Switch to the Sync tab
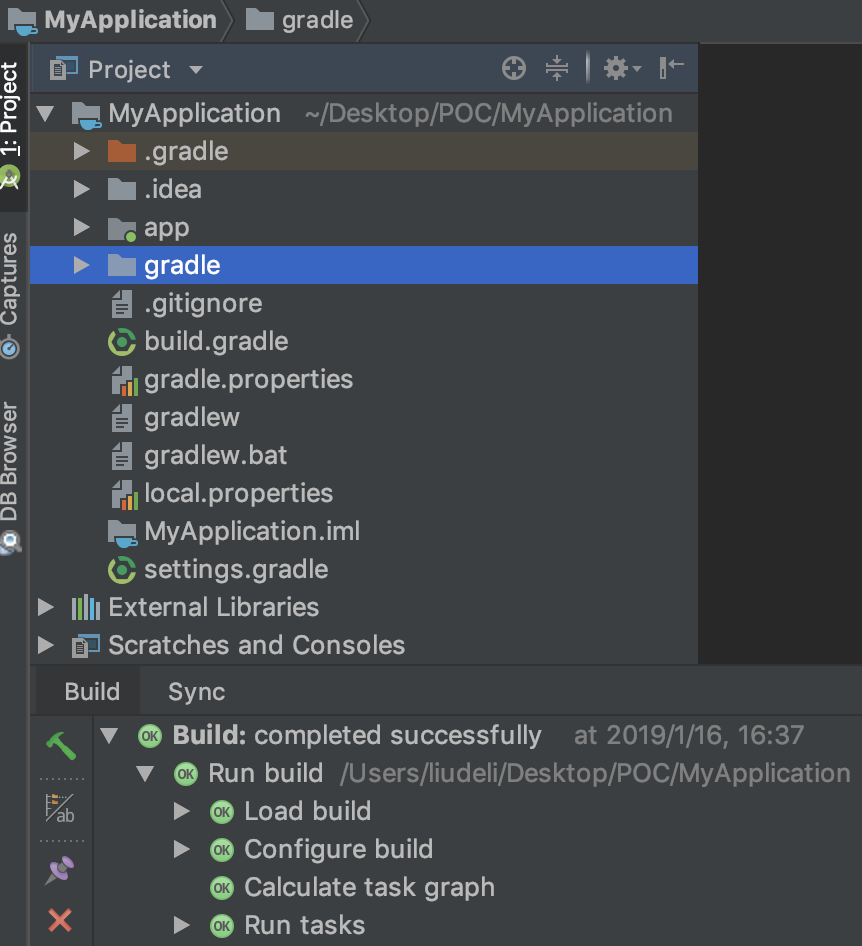The width and height of the screenshot is (862, 946). [196, 692]
